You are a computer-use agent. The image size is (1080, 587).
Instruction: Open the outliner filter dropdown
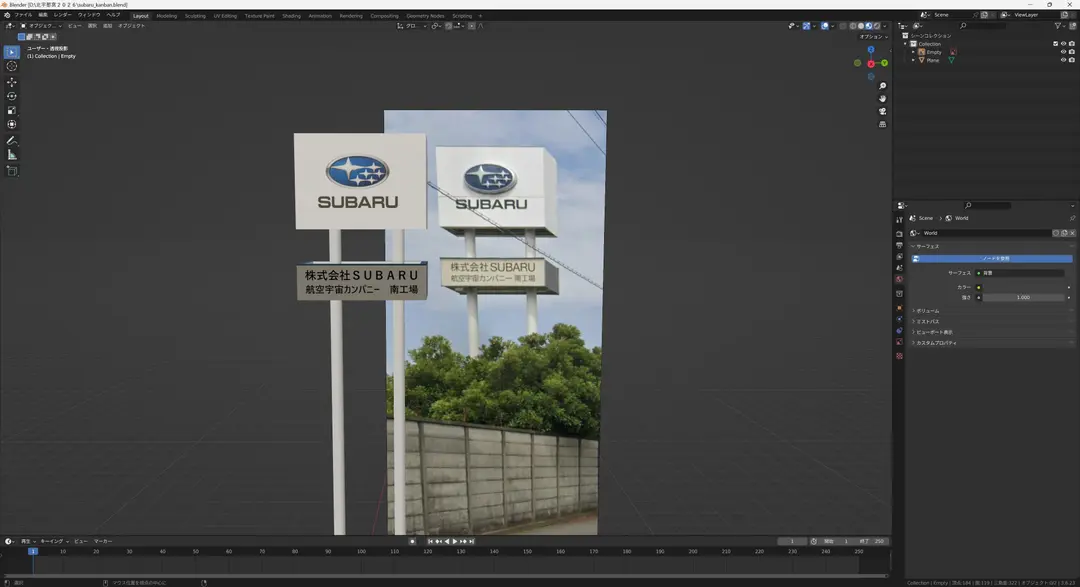point(1060,26)
